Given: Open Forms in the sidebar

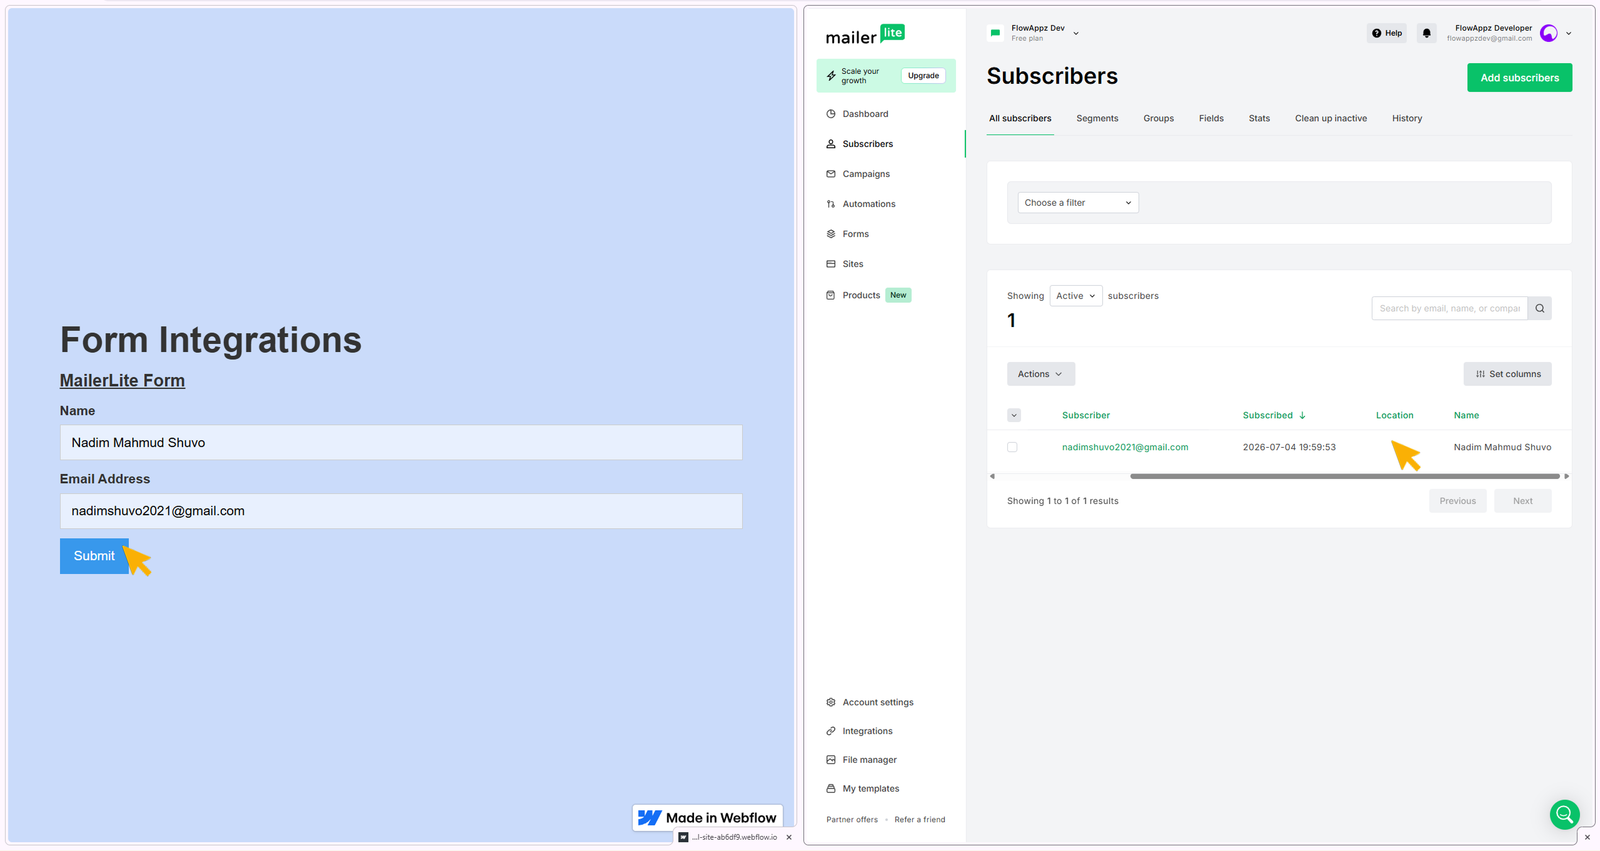Looking at the screenshot, I should tap(855, 234).
